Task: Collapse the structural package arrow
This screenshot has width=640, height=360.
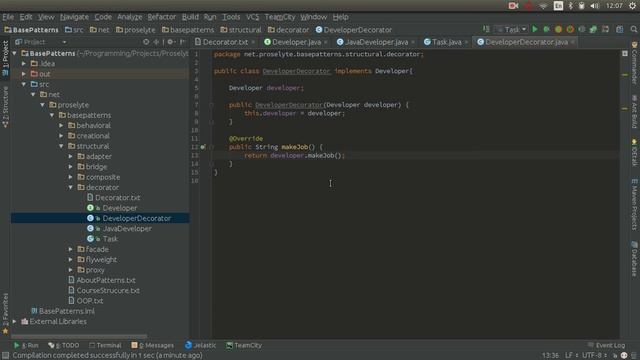Action: [61, 146]
